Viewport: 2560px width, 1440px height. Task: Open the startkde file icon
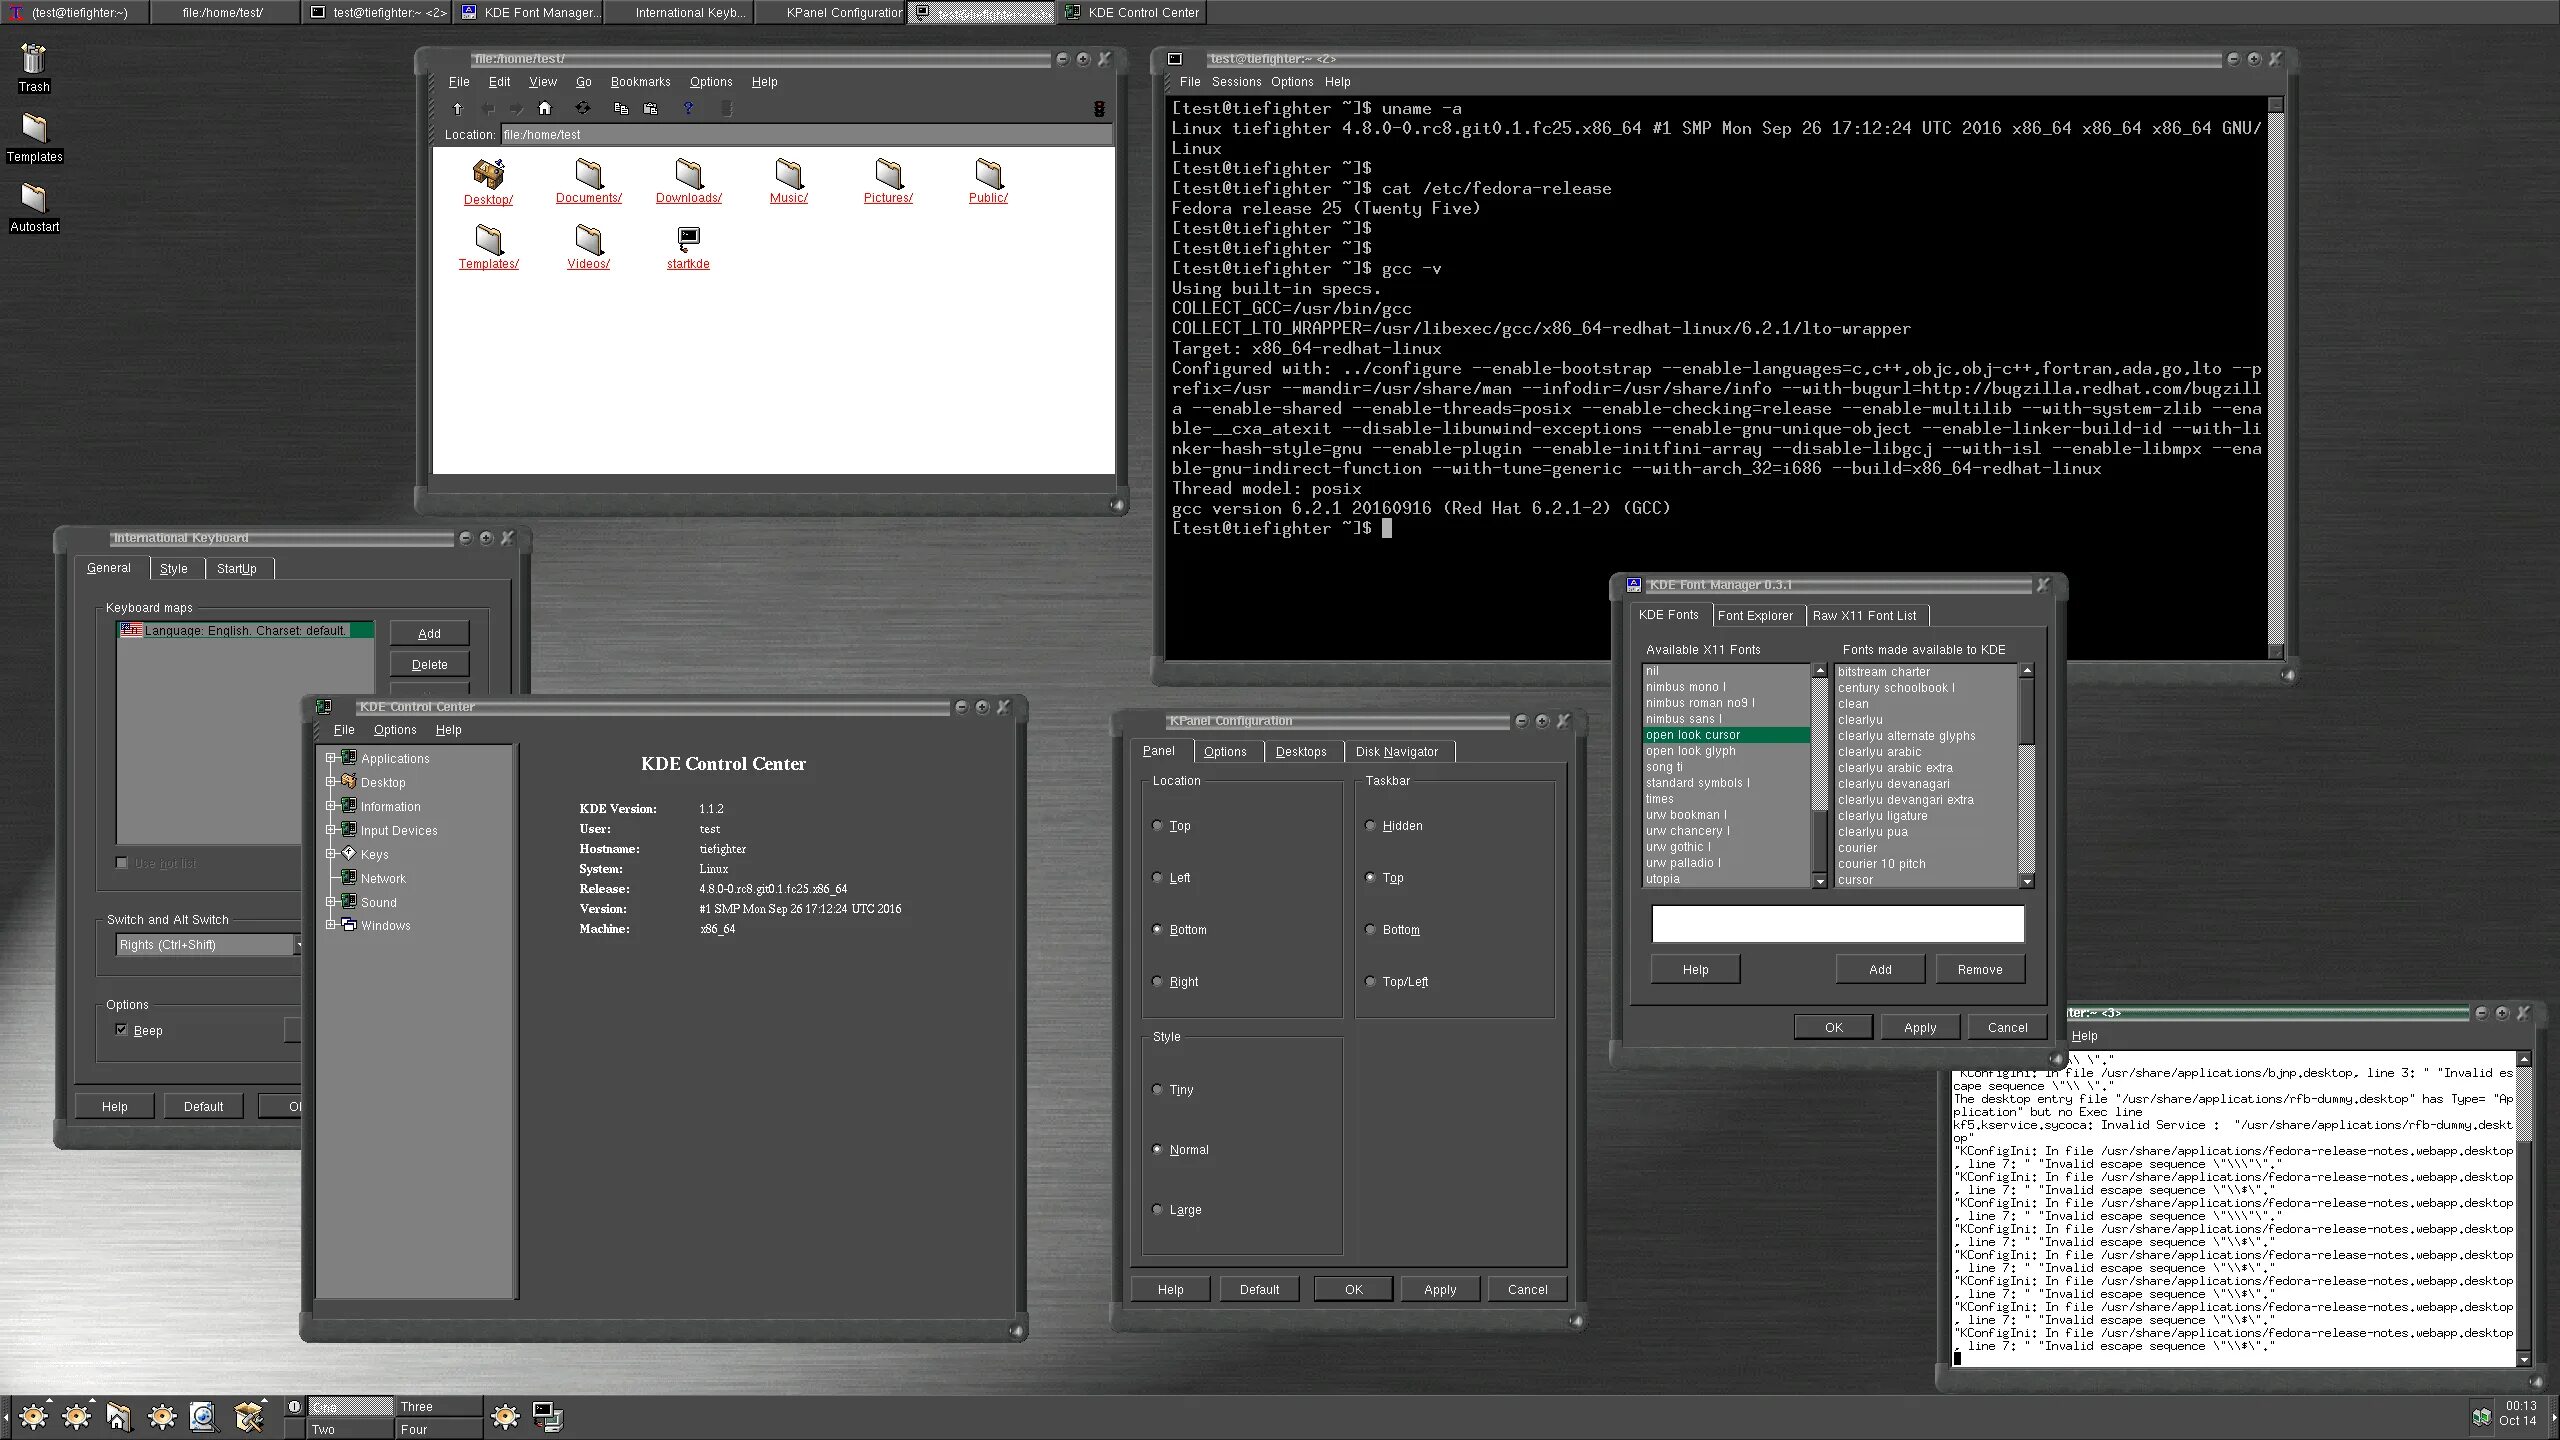pyautogui.click(x=688, y=240)
